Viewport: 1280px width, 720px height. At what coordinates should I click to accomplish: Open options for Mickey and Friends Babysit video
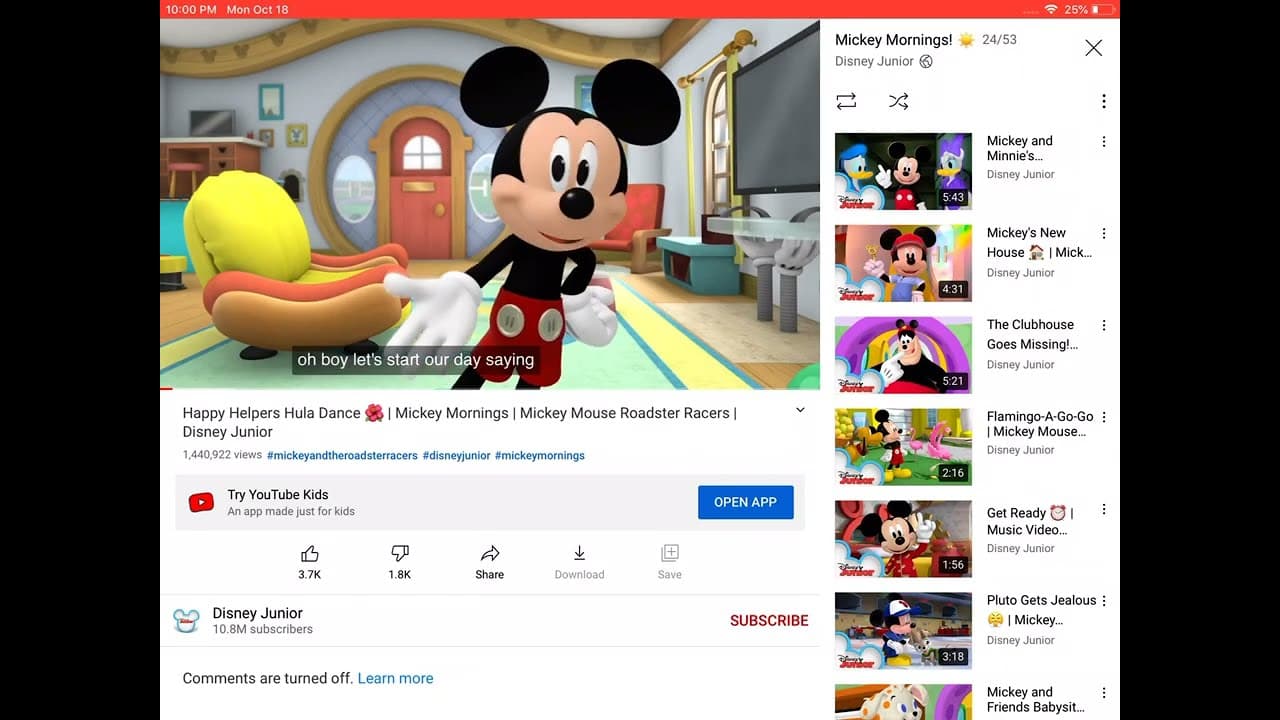pyautogui.click(x=1104, y=693)
